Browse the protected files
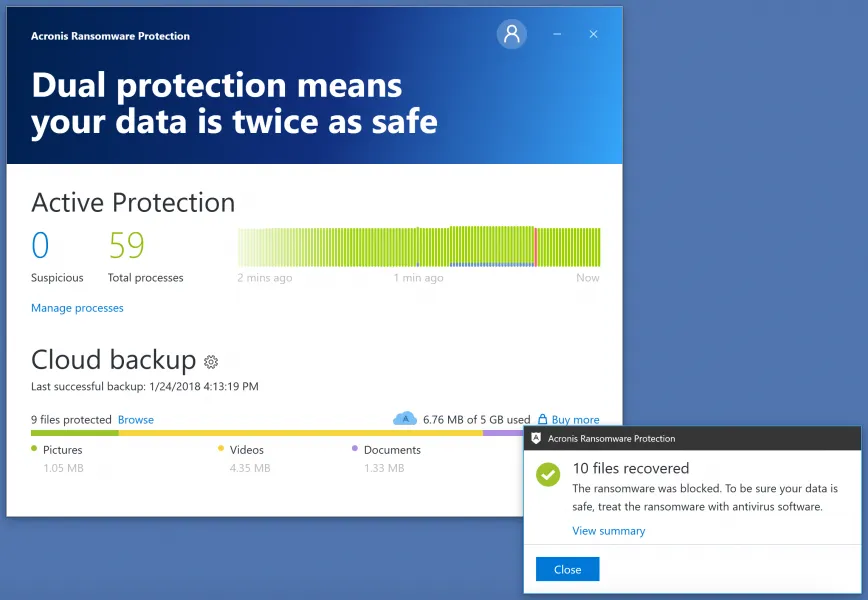The height and width of the screenshot is (600, 868). click(x=136, y=420)
